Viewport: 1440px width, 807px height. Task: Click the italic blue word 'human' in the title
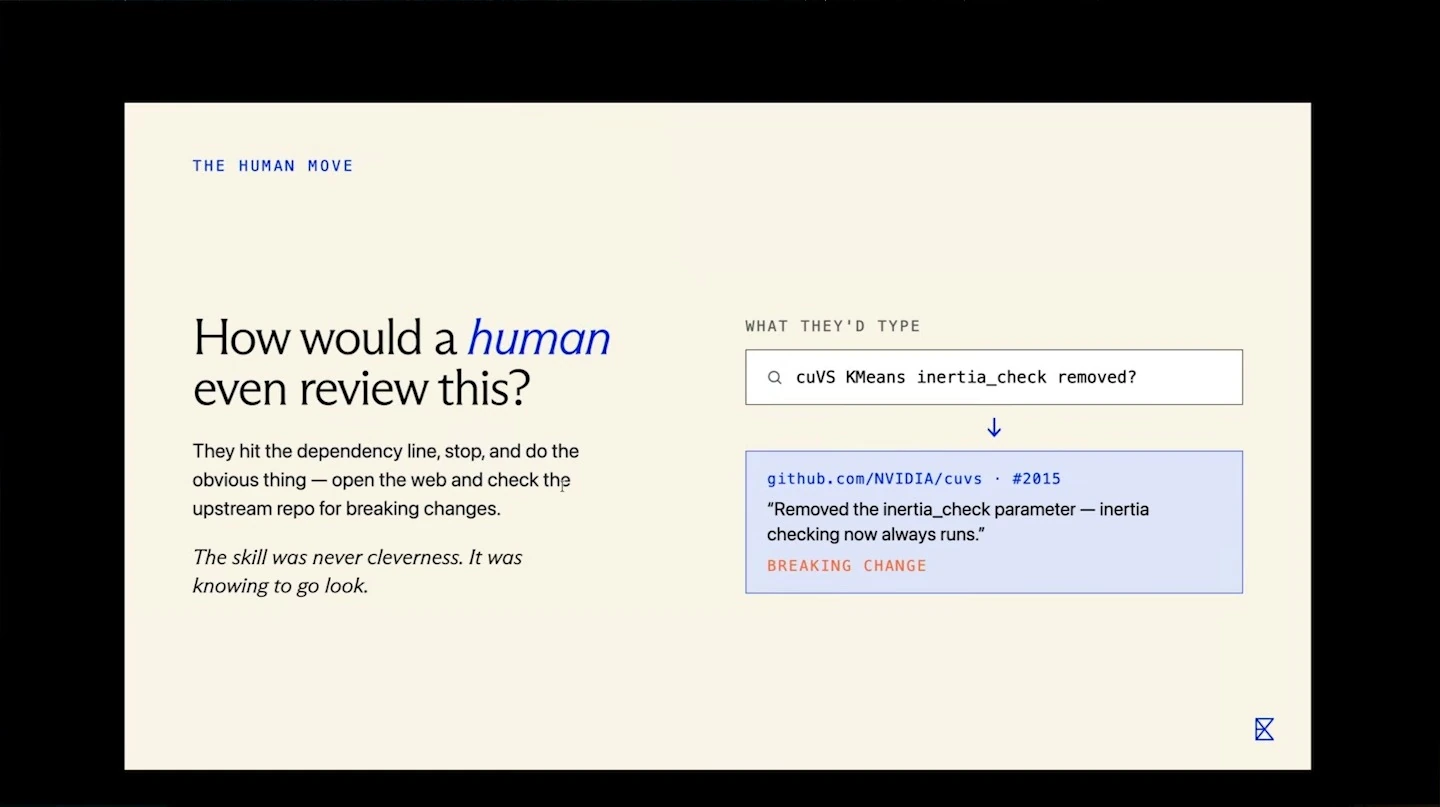[538, 338]
